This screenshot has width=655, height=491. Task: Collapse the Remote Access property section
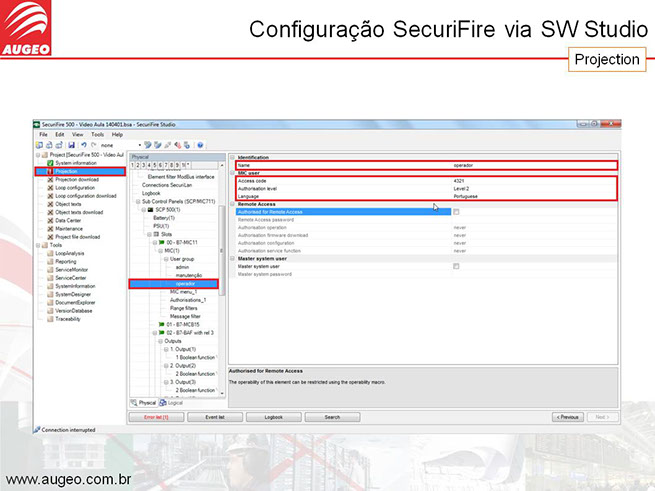click(x=232, y=204)
